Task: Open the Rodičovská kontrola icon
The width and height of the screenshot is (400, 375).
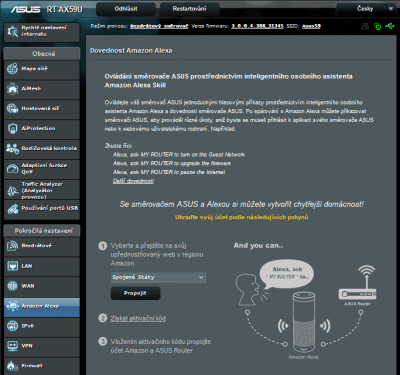Action: (12, 149)
